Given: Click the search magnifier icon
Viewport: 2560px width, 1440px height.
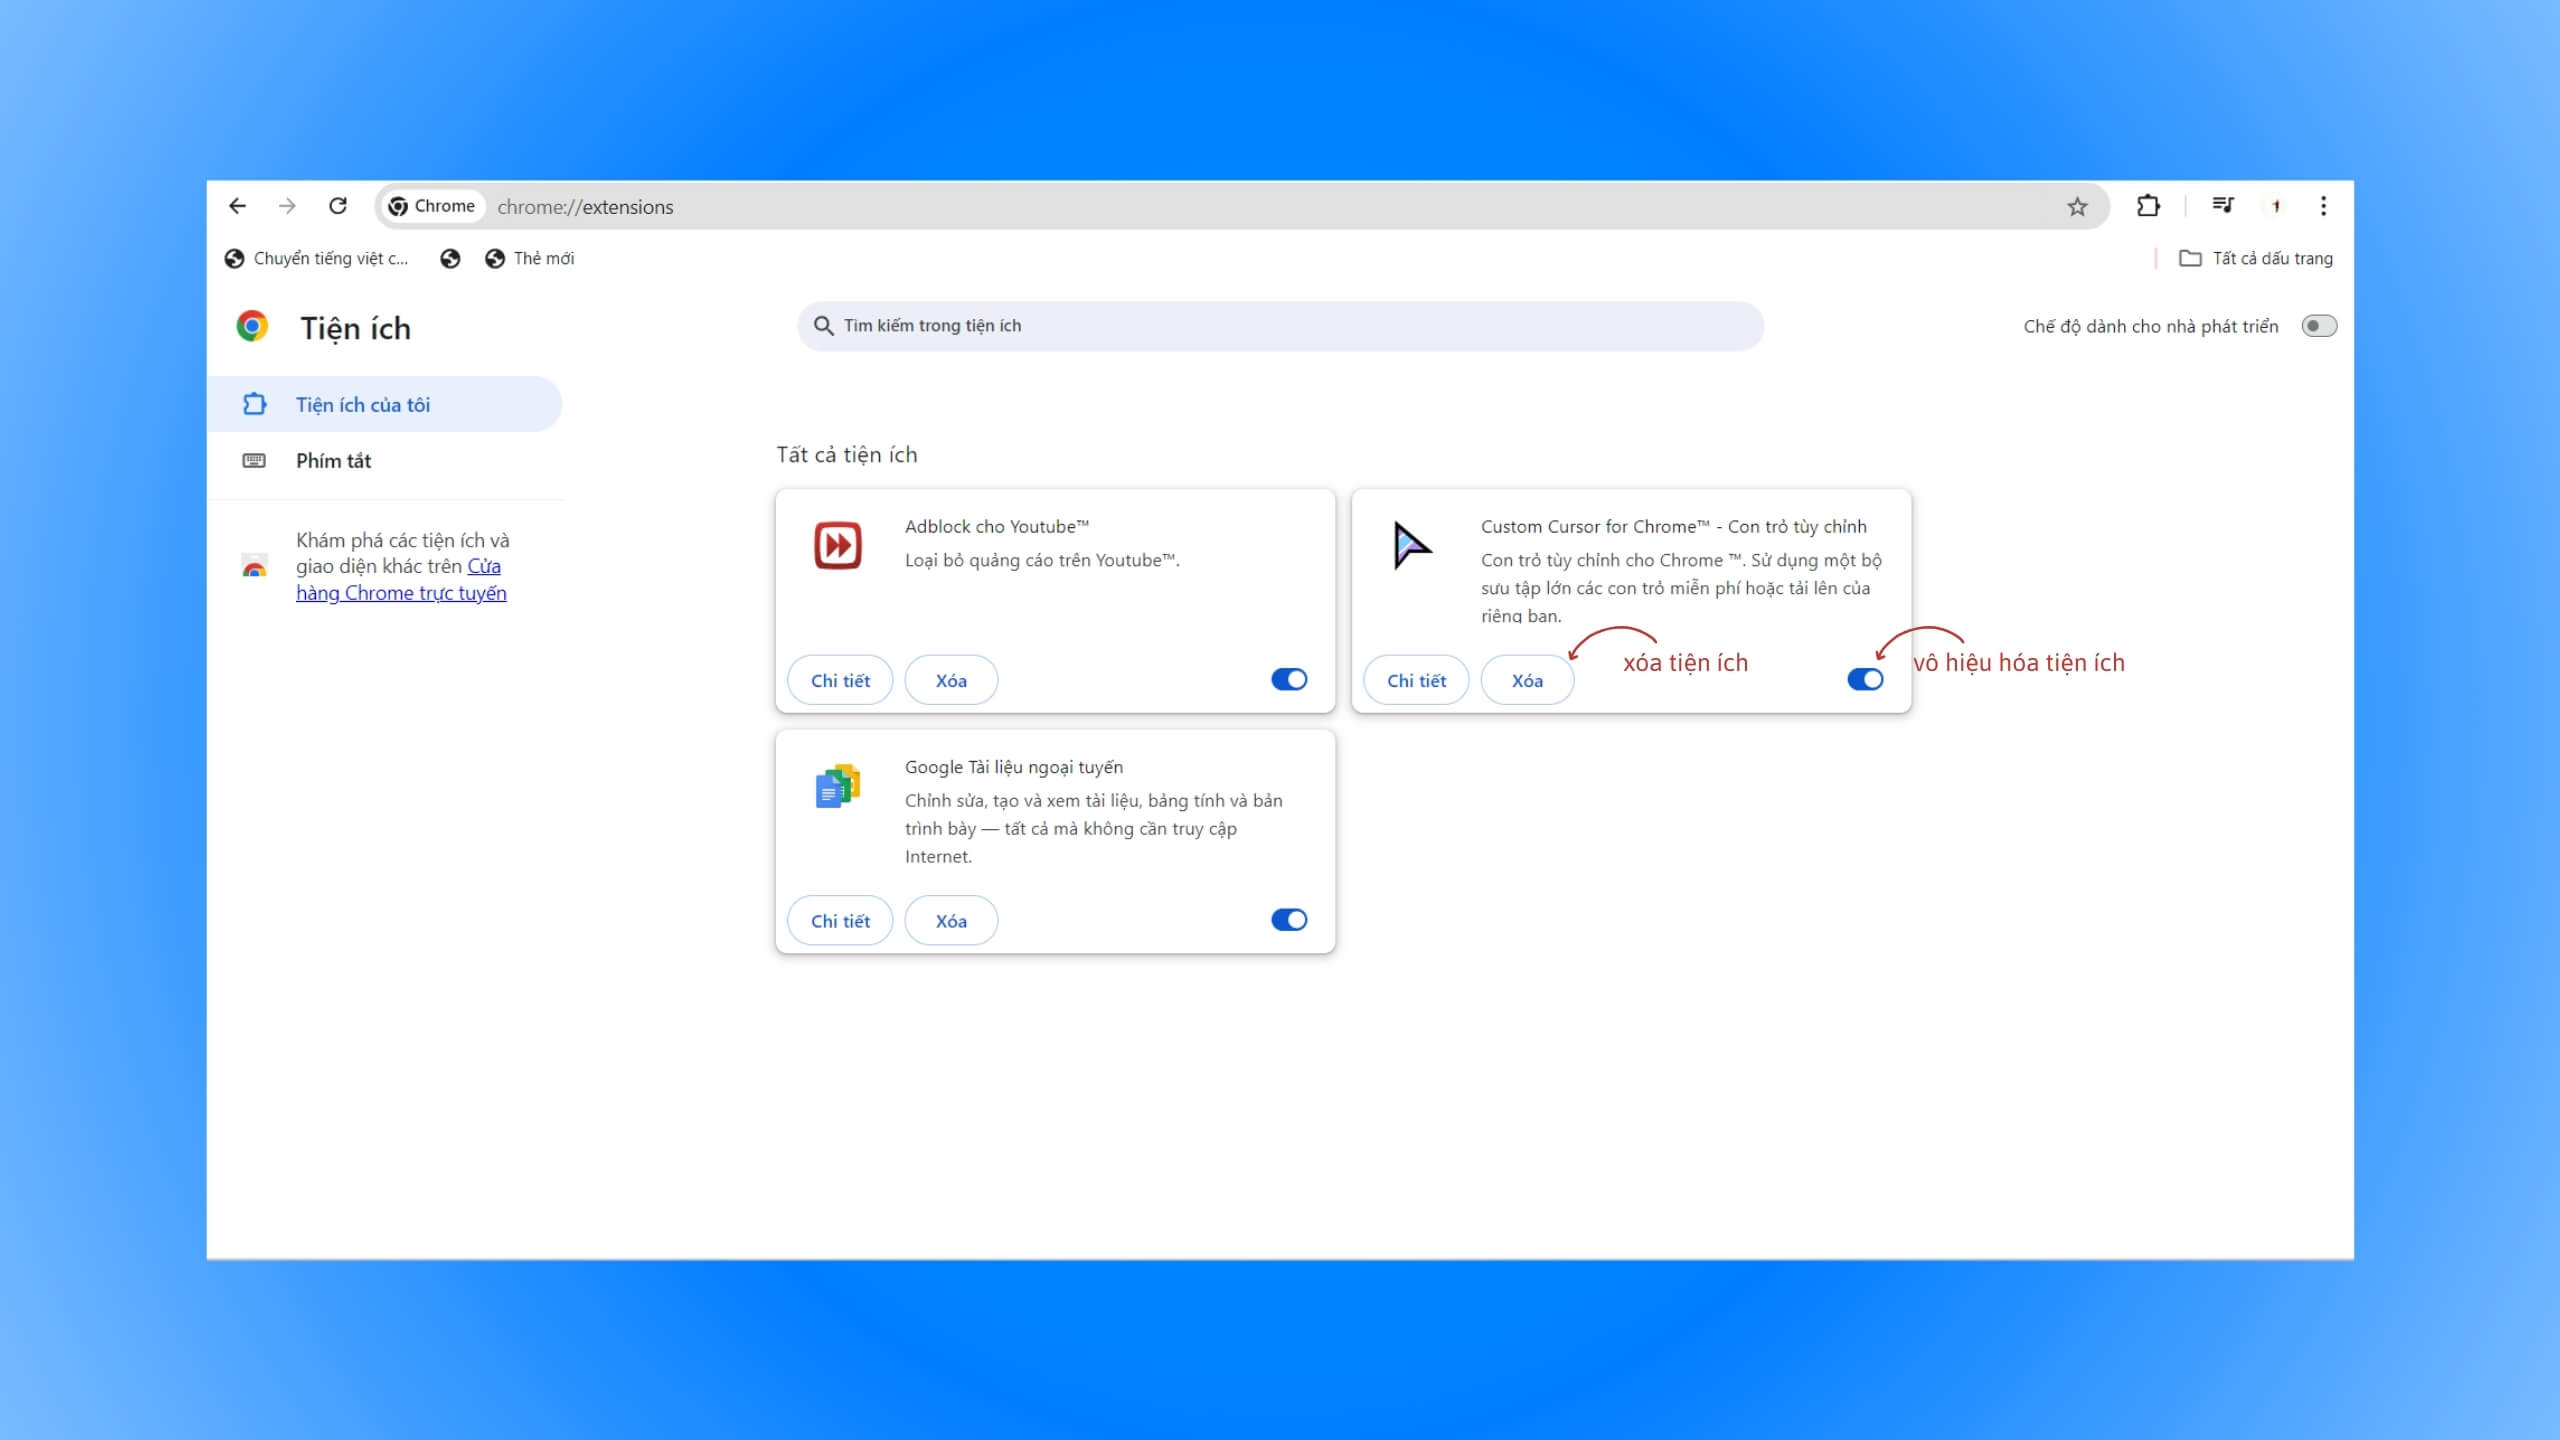Looking at the screenshot, I should coord(823,326).
